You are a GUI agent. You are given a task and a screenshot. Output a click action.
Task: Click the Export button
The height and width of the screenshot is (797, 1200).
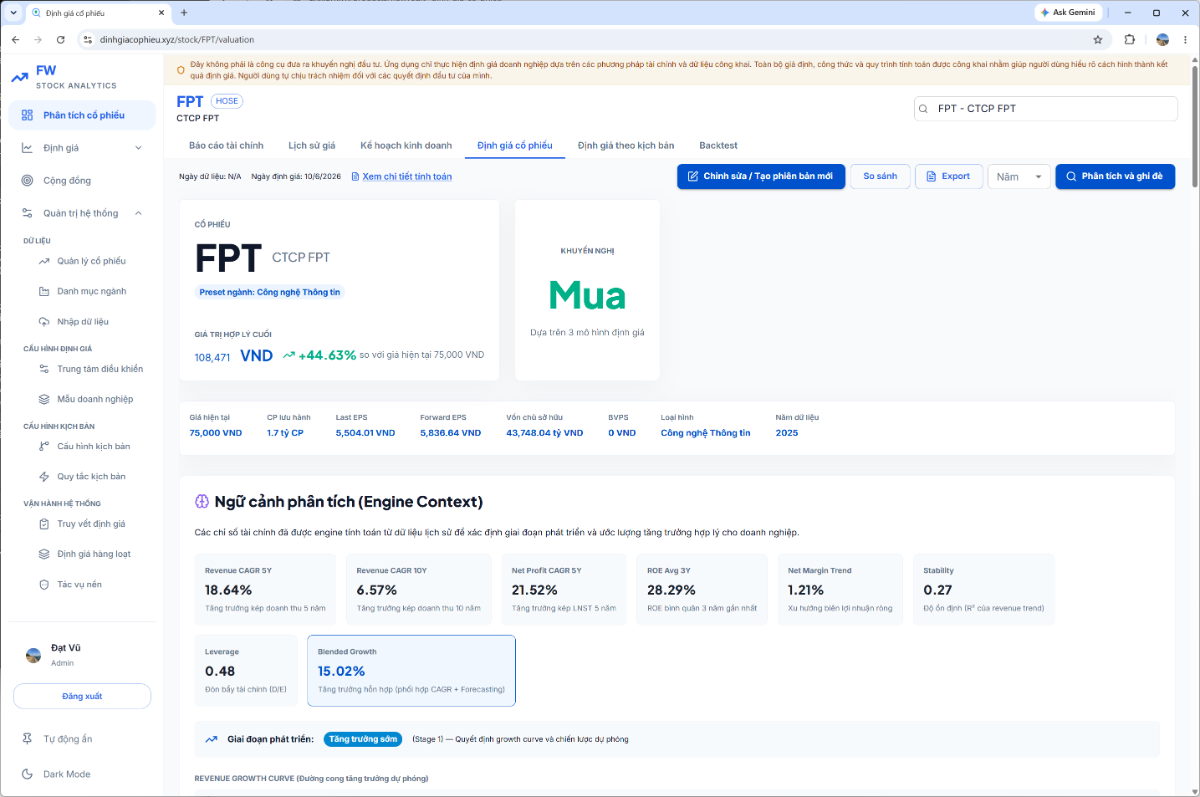click(949, 177)
